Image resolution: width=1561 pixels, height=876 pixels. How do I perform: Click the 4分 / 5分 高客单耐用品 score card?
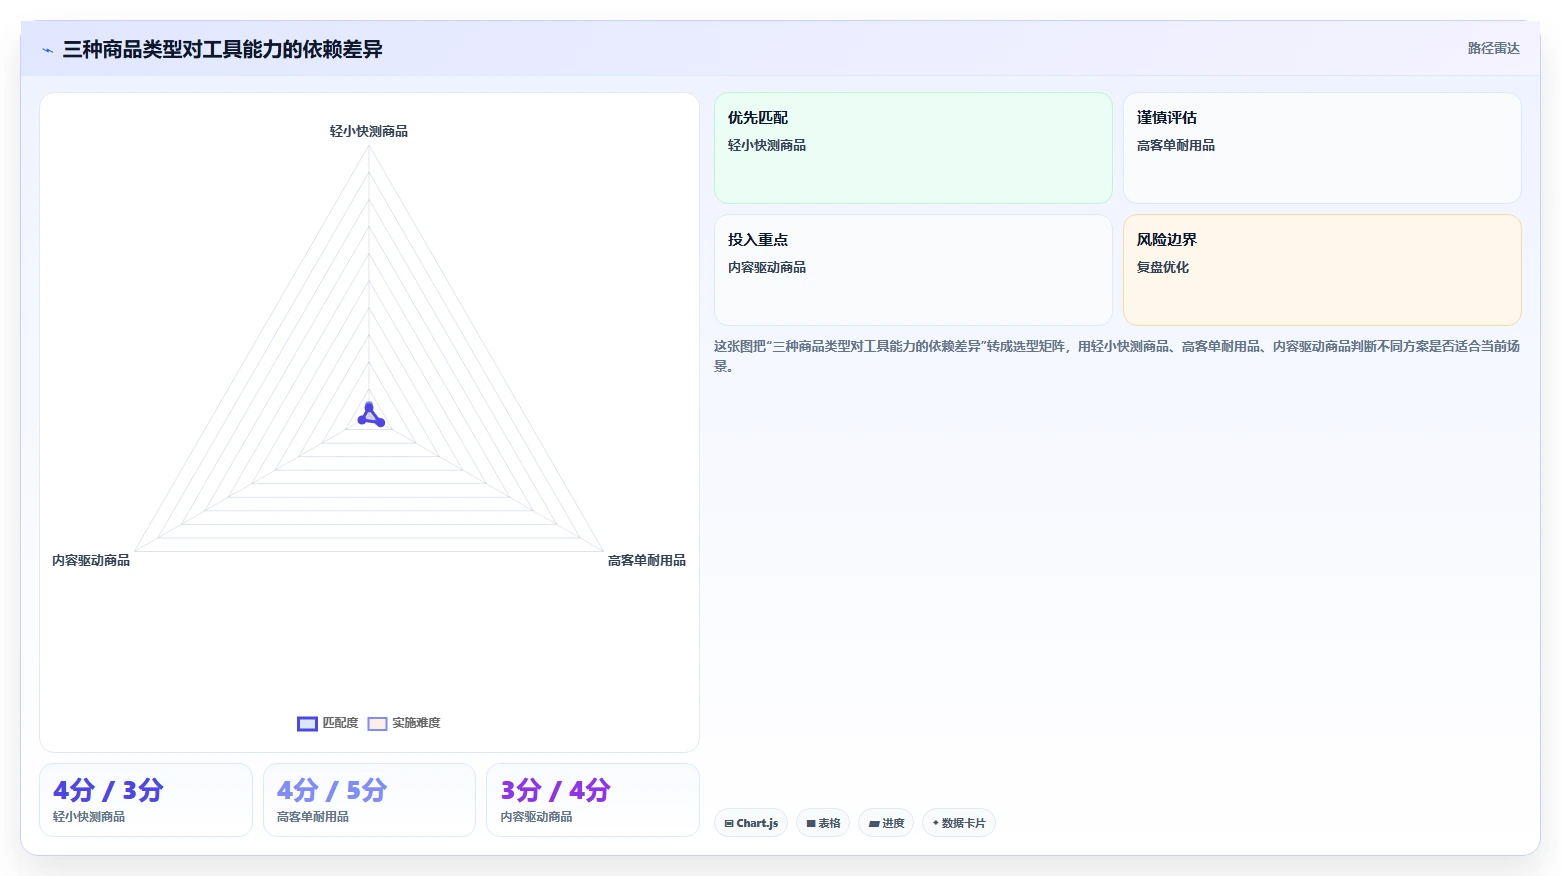click(369, 800)
